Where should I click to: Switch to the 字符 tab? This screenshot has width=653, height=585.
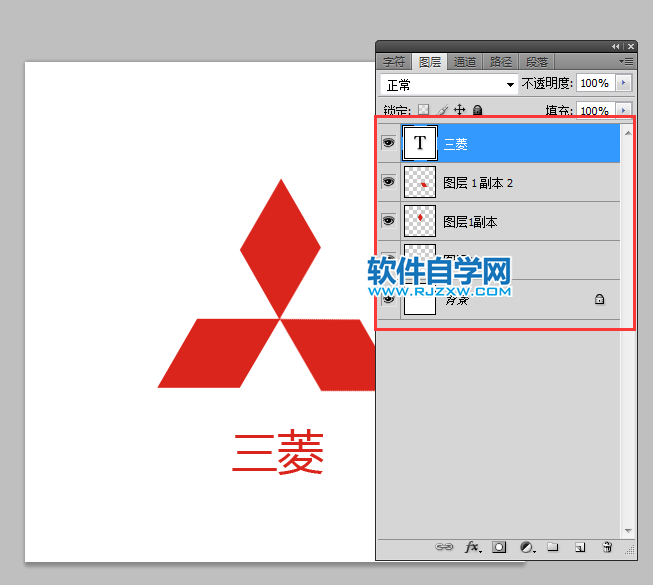[394, 62]
